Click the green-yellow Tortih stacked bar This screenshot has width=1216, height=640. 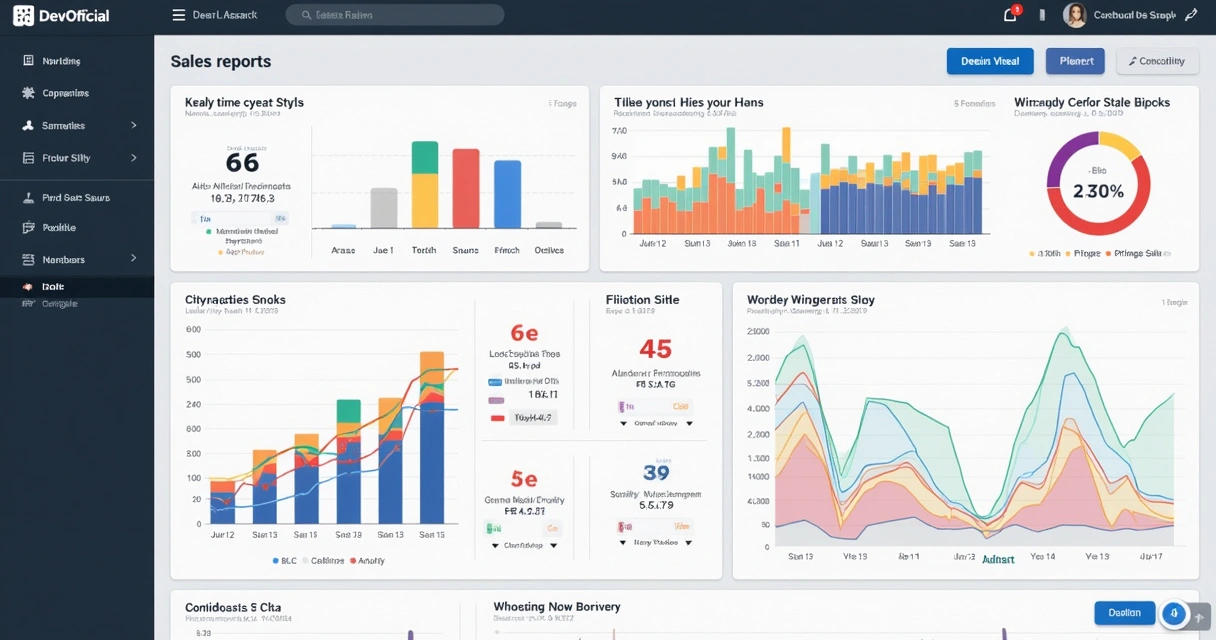click(x=425, y=185)
